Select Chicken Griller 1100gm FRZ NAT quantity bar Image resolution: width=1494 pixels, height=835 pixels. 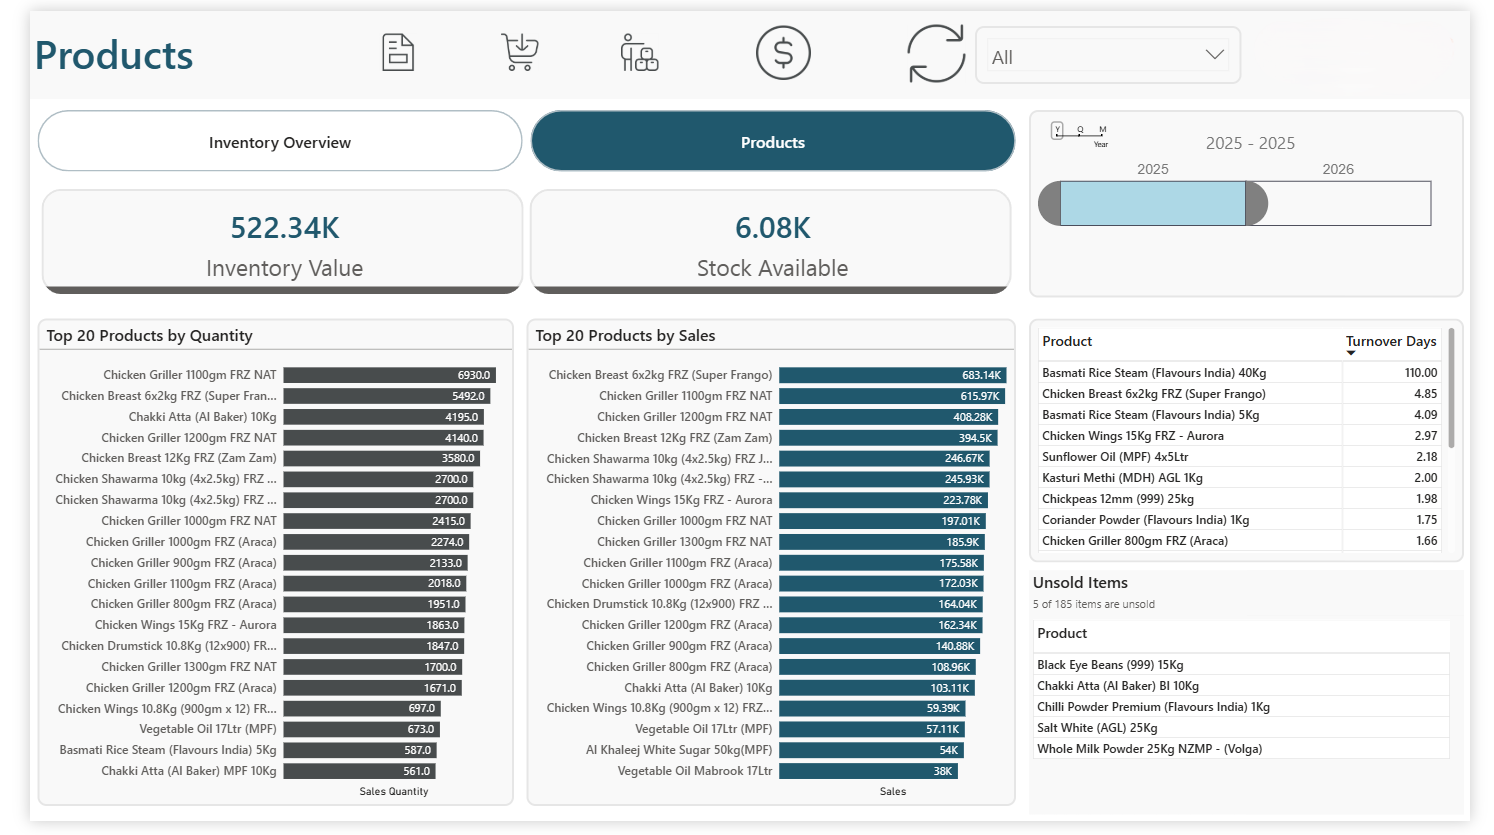tap(389, 375)
